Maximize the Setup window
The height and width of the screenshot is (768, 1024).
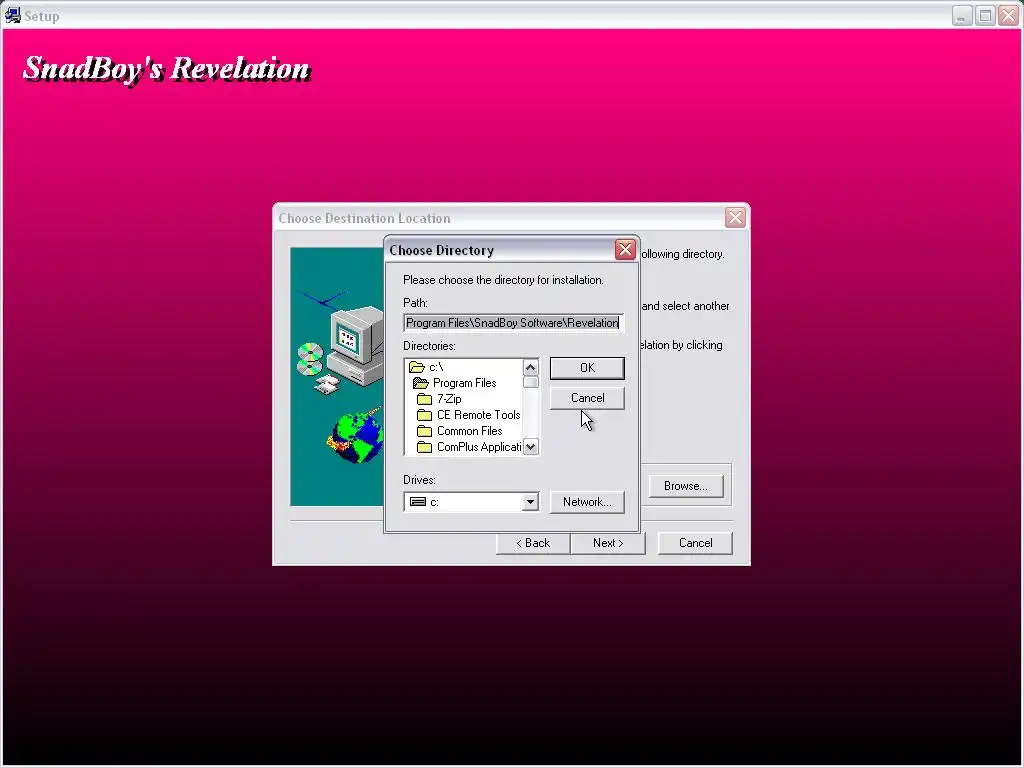point(985,15)
